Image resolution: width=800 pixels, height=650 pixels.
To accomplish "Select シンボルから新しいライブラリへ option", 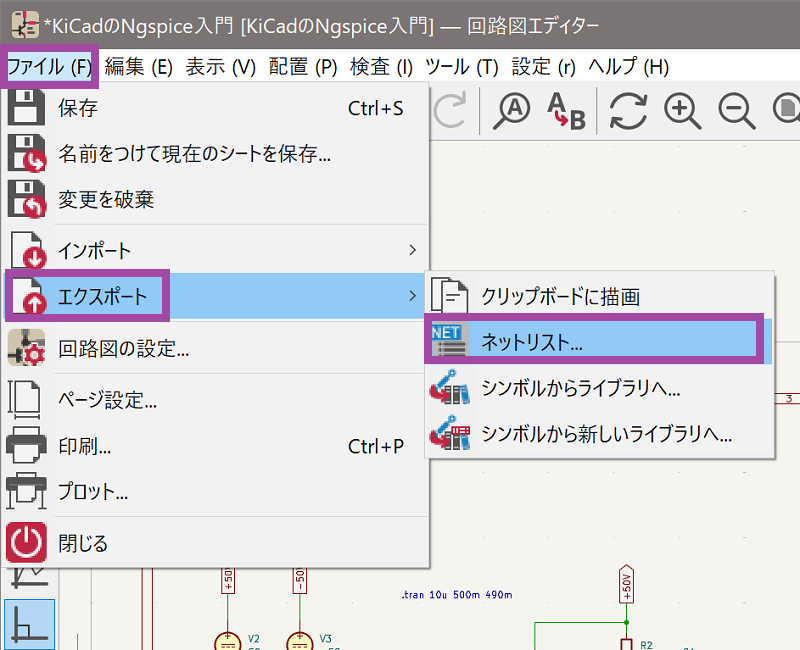I will (x=600, y=433).
